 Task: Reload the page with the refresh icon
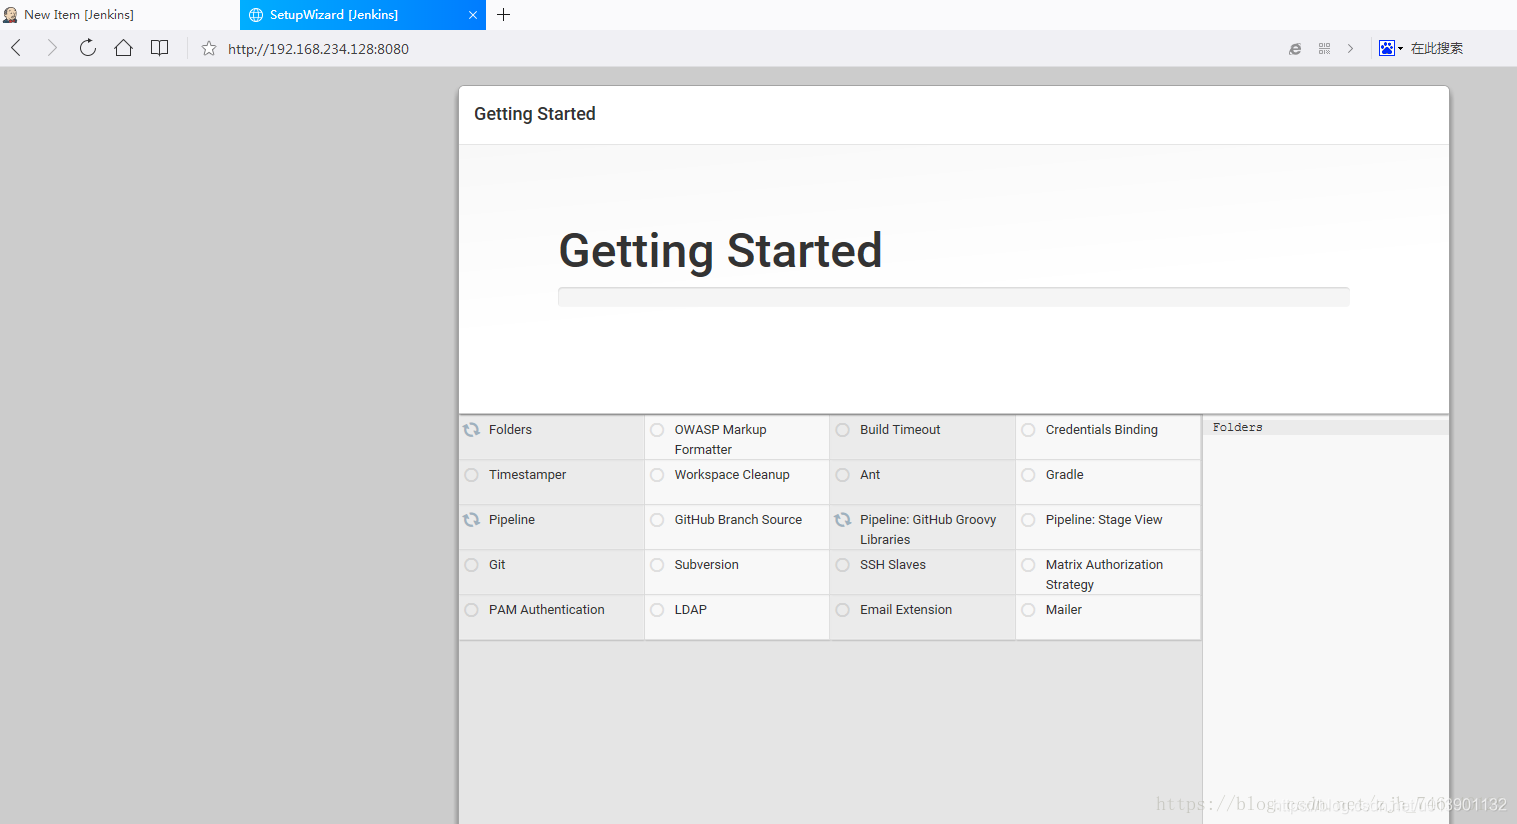coord(88,48)
